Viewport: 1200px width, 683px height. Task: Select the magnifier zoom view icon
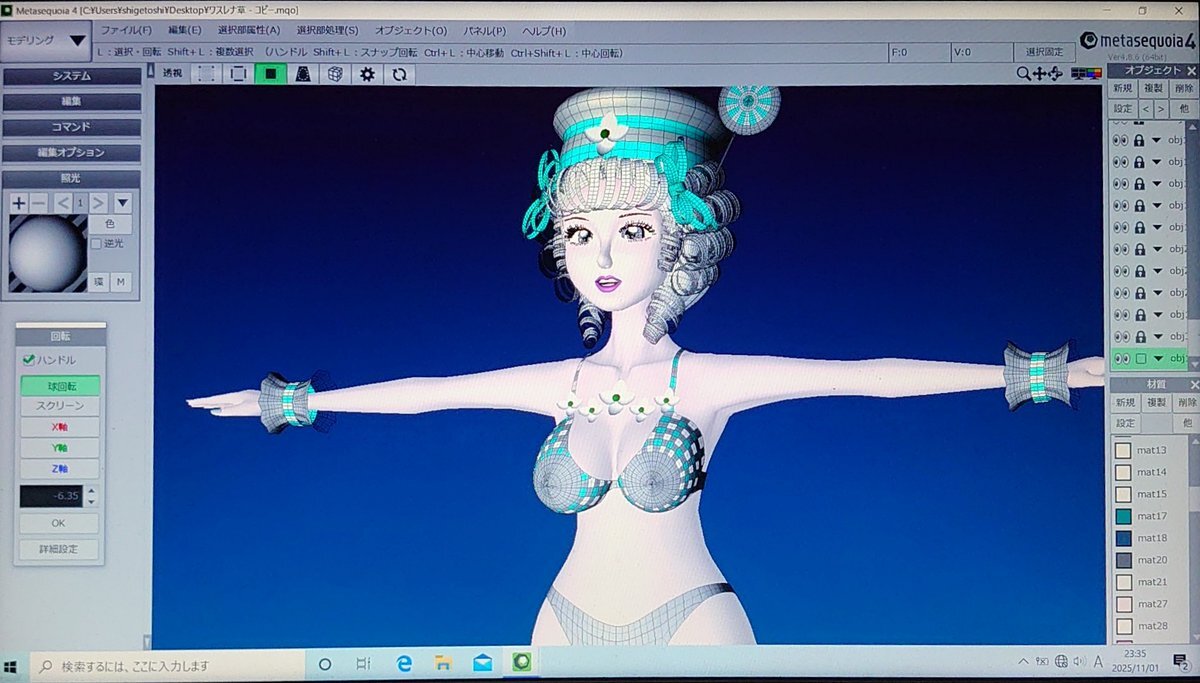[x=1023, y=73]
